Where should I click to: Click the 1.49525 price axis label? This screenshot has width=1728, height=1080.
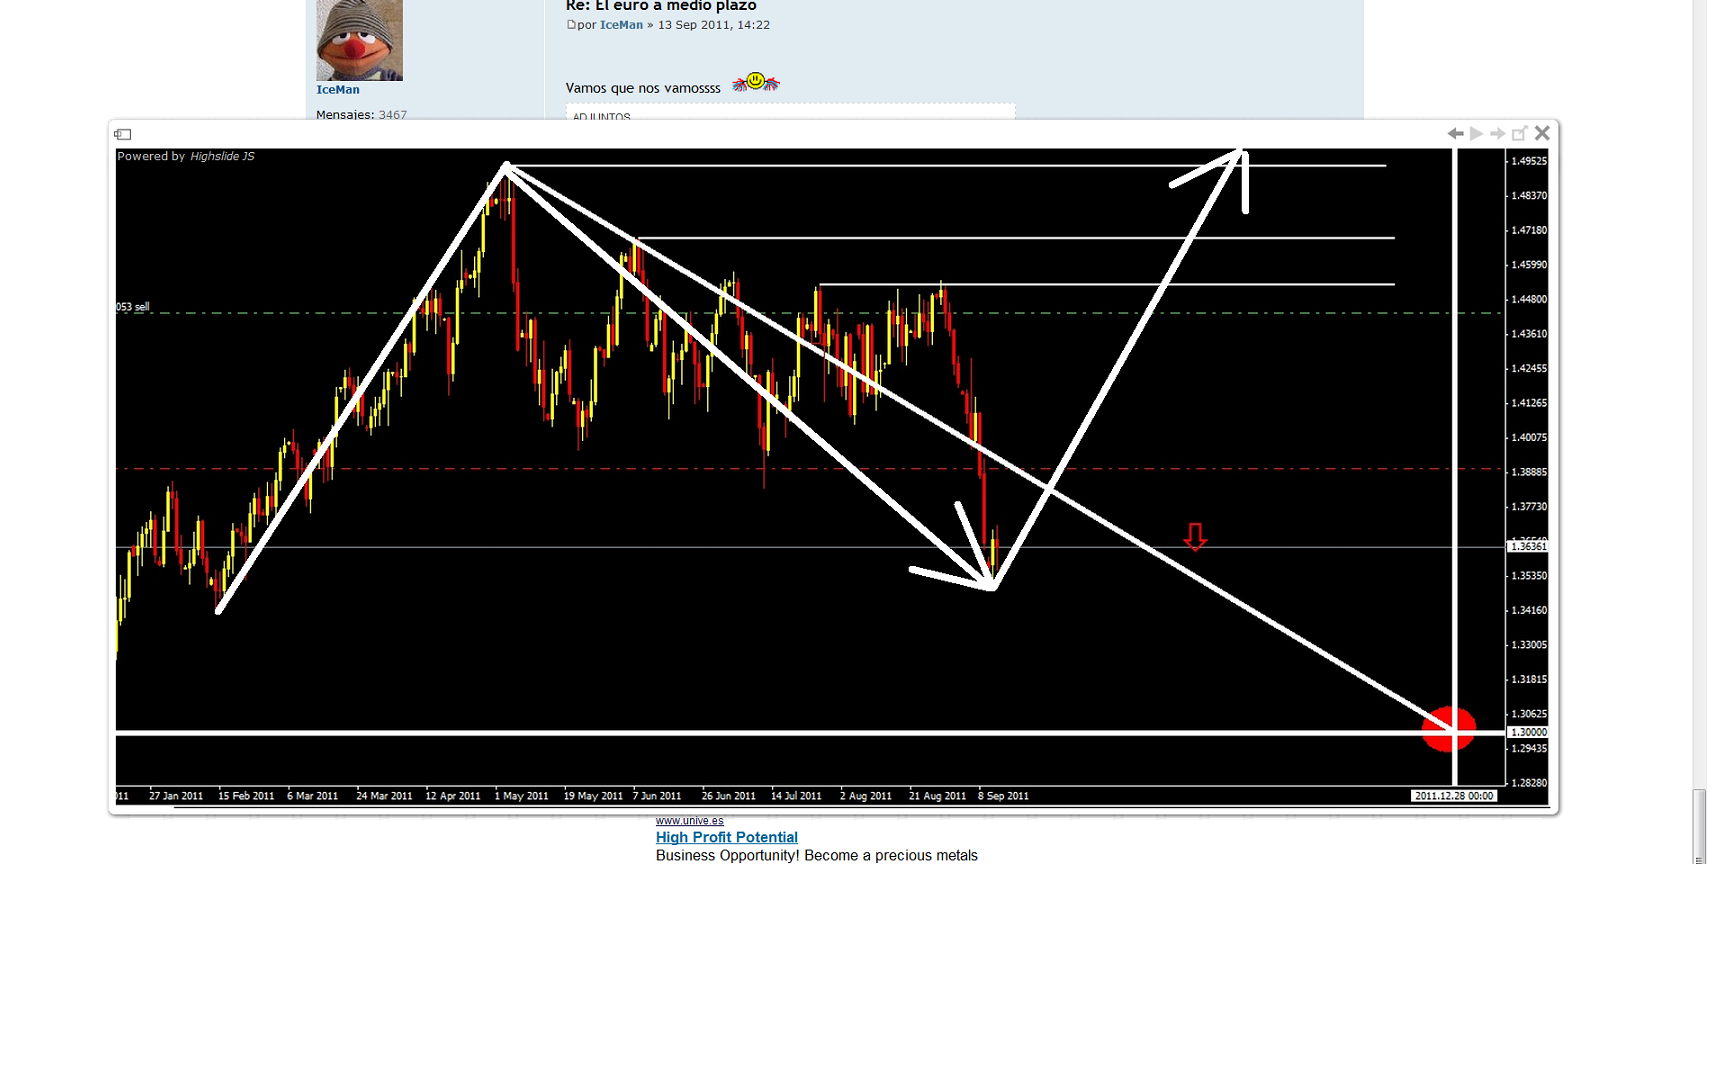coord(1528,161)
